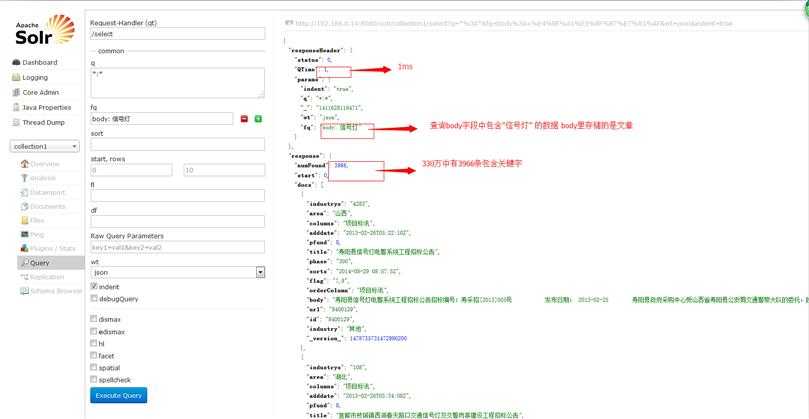Open the Dashboard page

click(40, 62)
